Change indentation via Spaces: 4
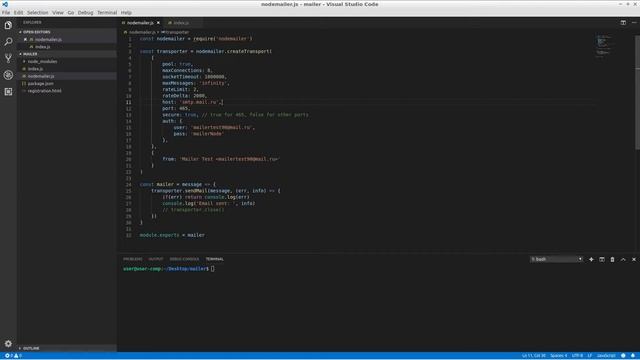 click(558, 356)
